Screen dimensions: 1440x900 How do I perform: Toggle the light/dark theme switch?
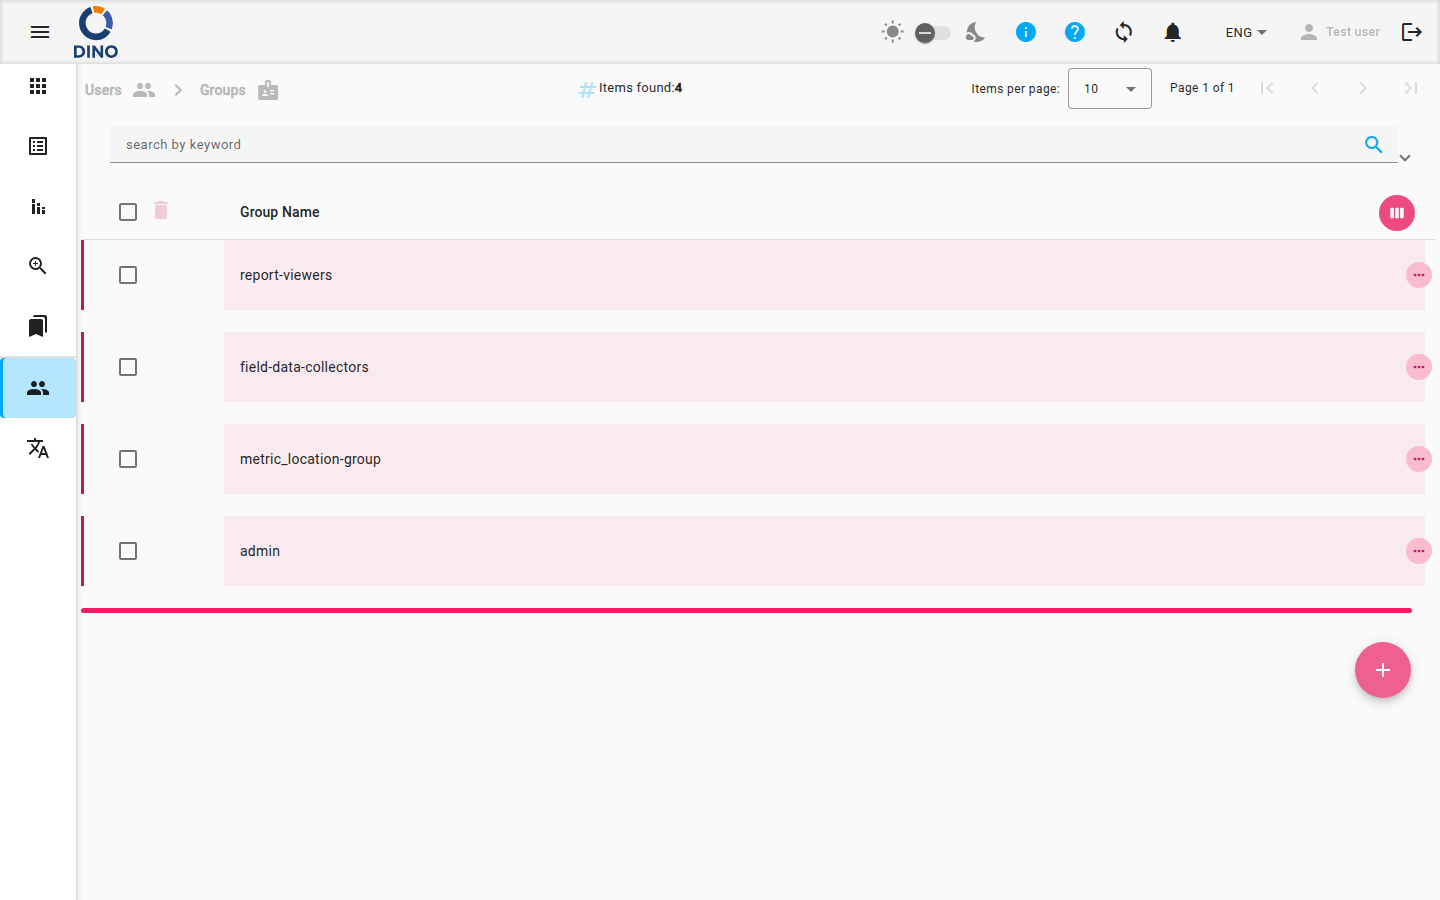point(933,33)
